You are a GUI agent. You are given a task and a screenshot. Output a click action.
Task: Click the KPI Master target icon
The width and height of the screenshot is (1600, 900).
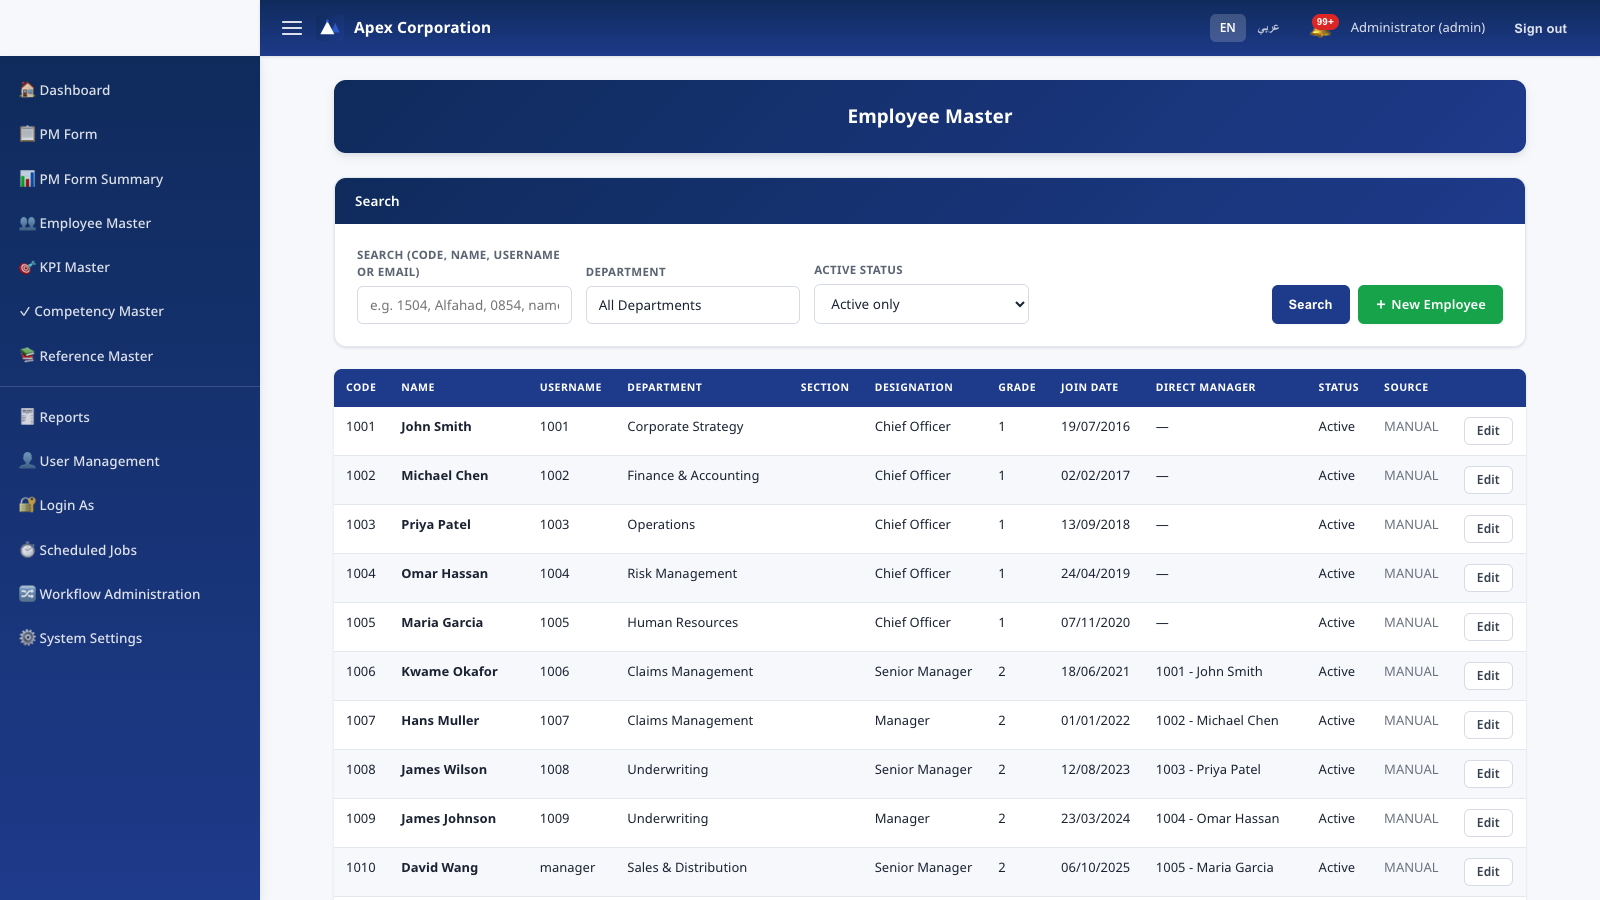pyautogui.click(x=27, y=267)
